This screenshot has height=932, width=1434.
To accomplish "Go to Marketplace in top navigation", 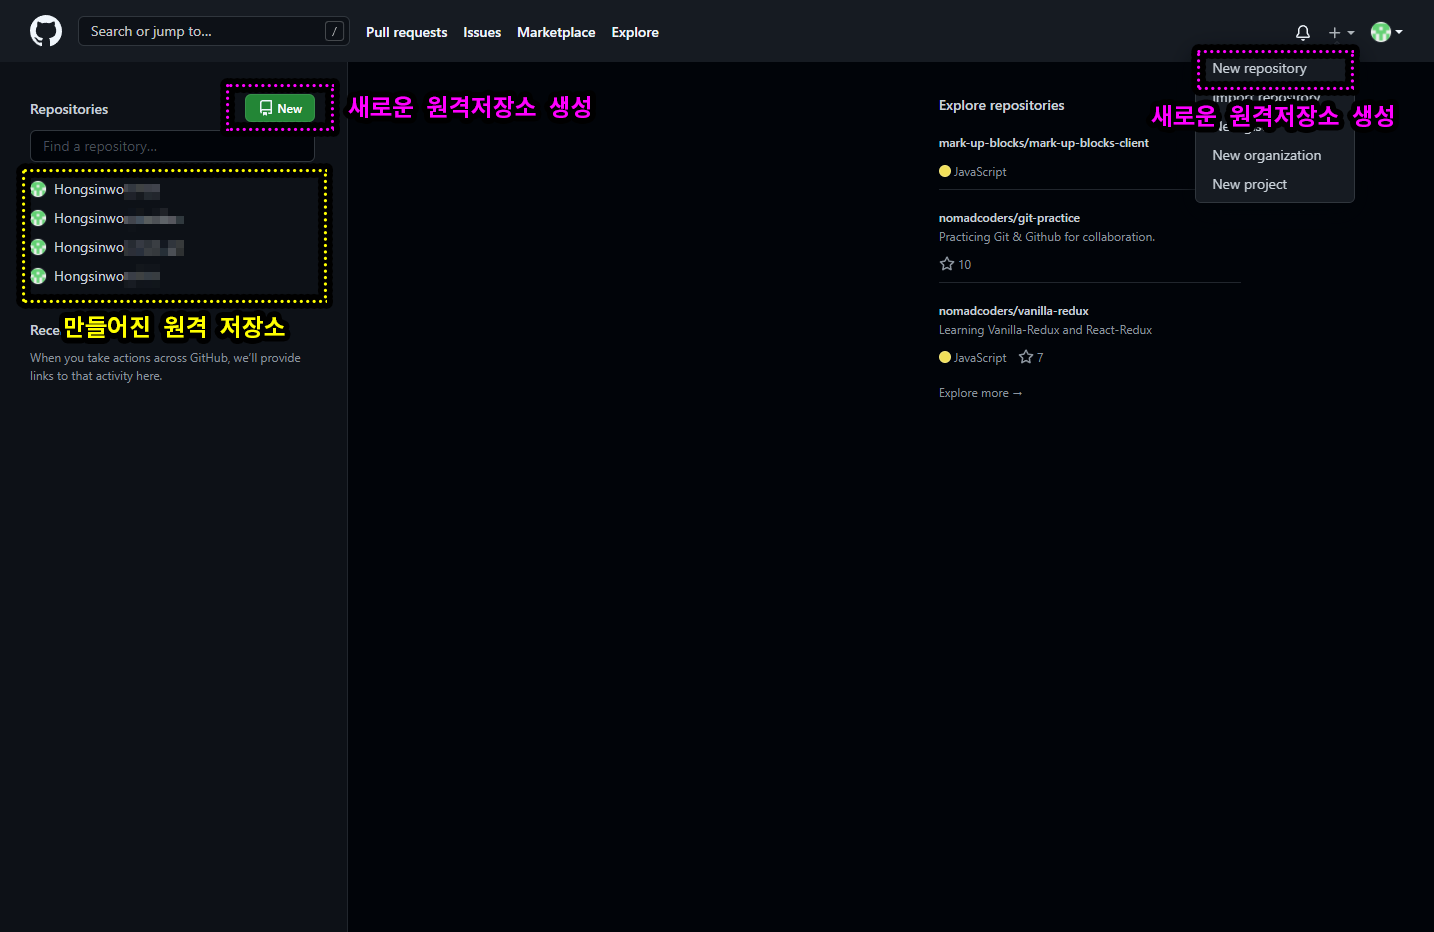I will click(x=556, y=32).
